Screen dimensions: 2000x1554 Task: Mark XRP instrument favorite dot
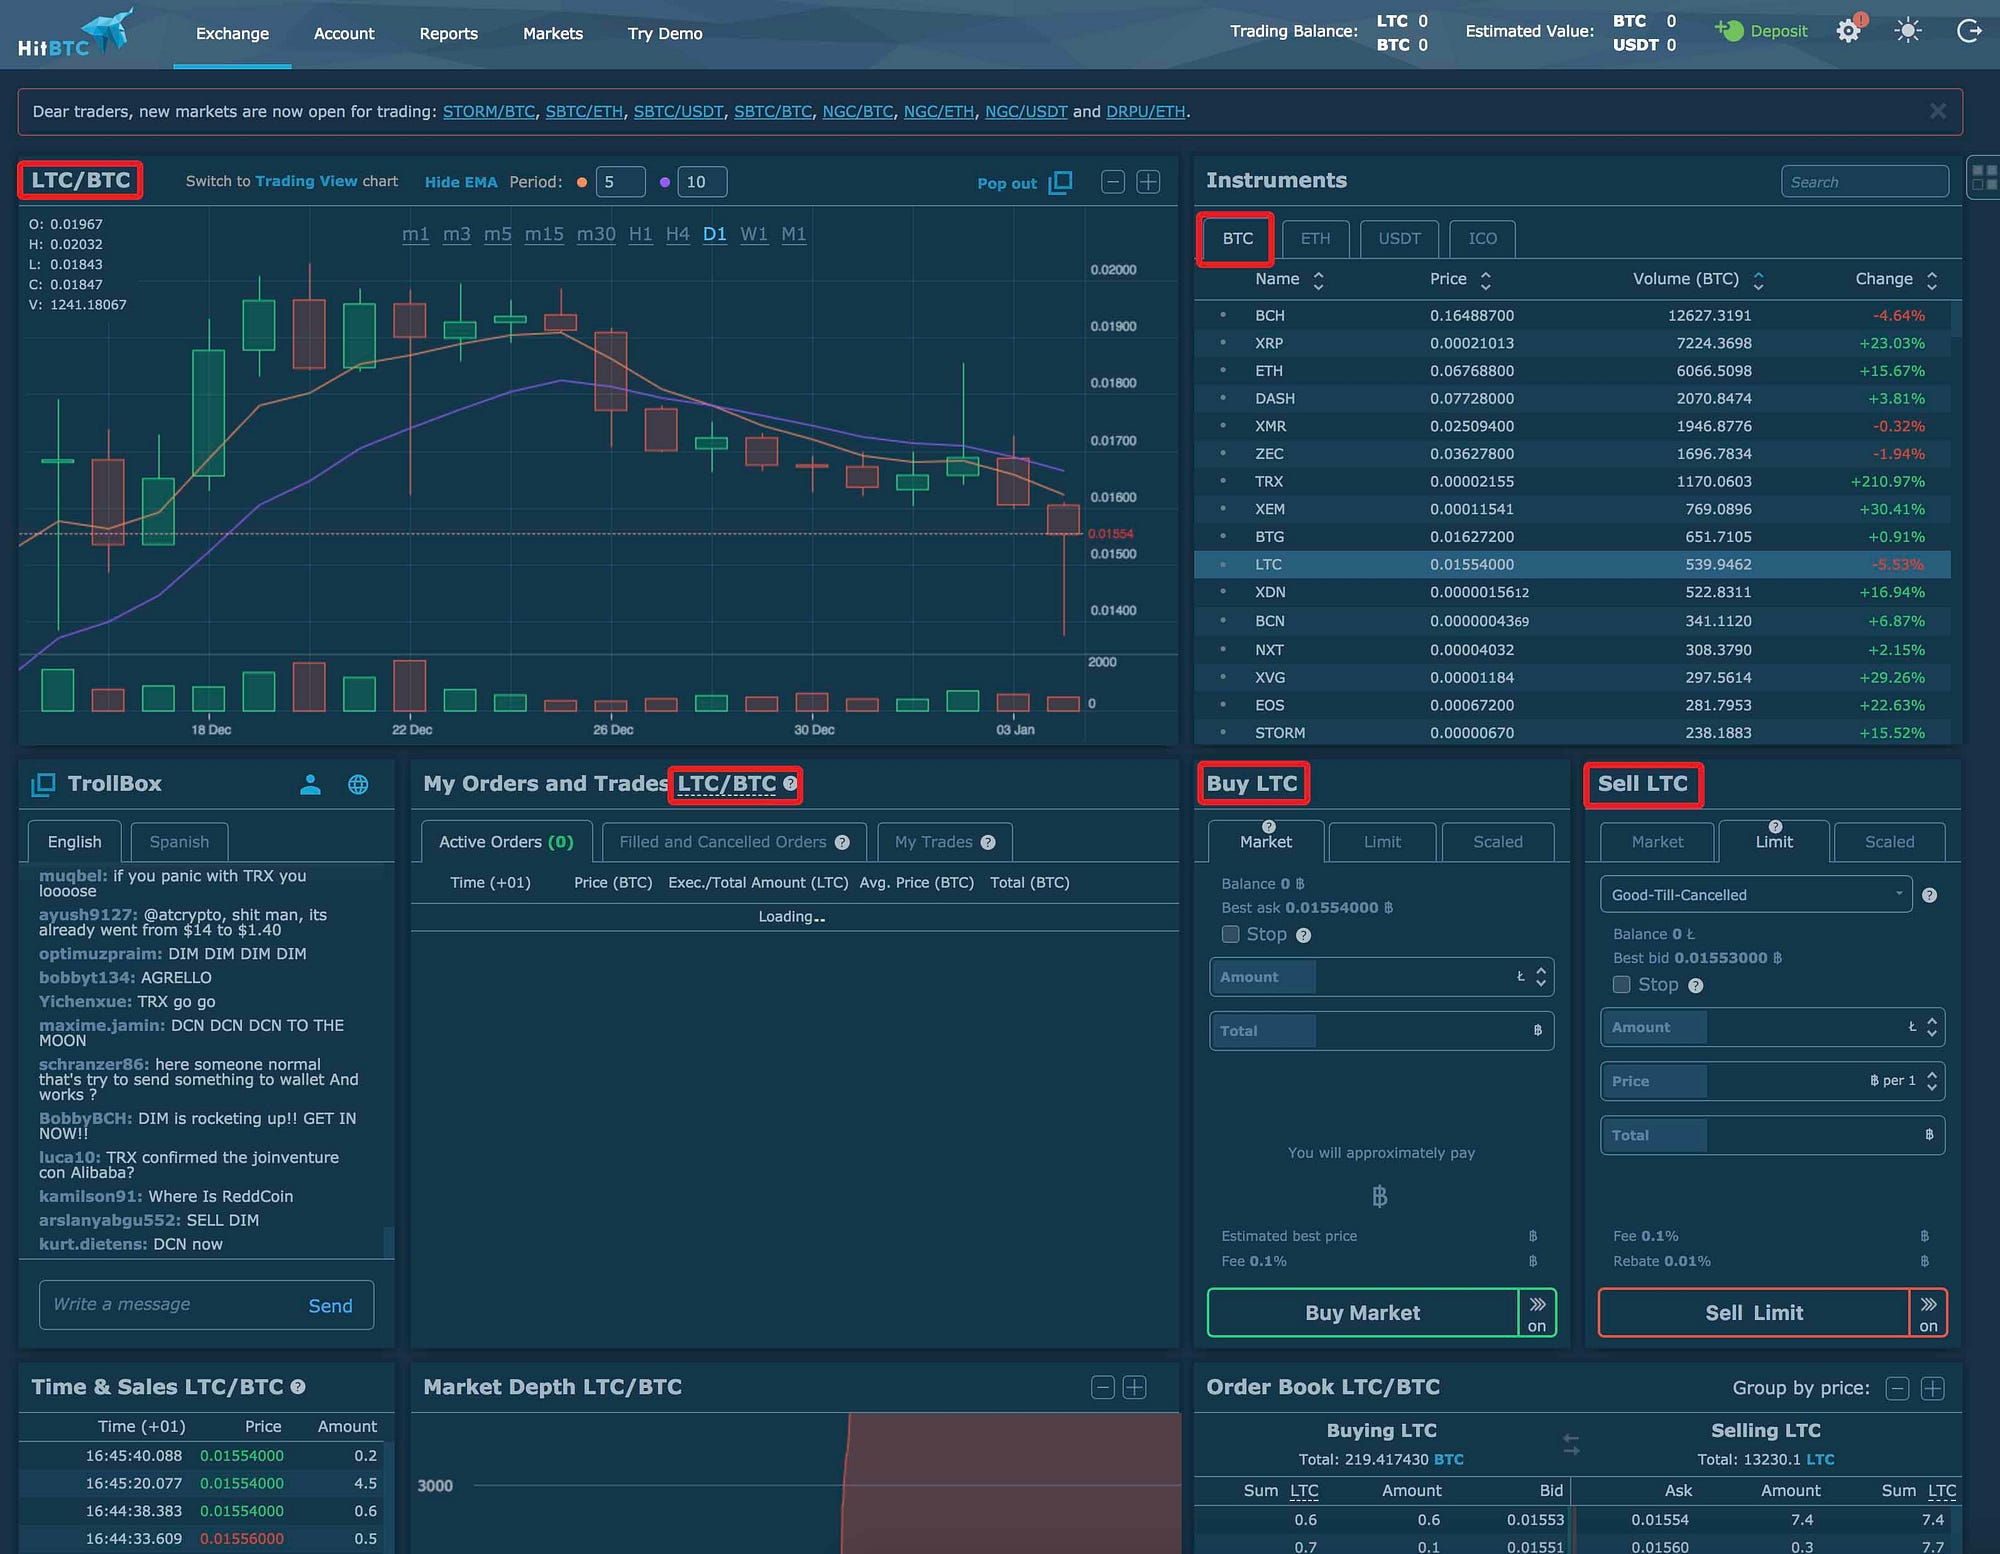tap(1222, 343)
